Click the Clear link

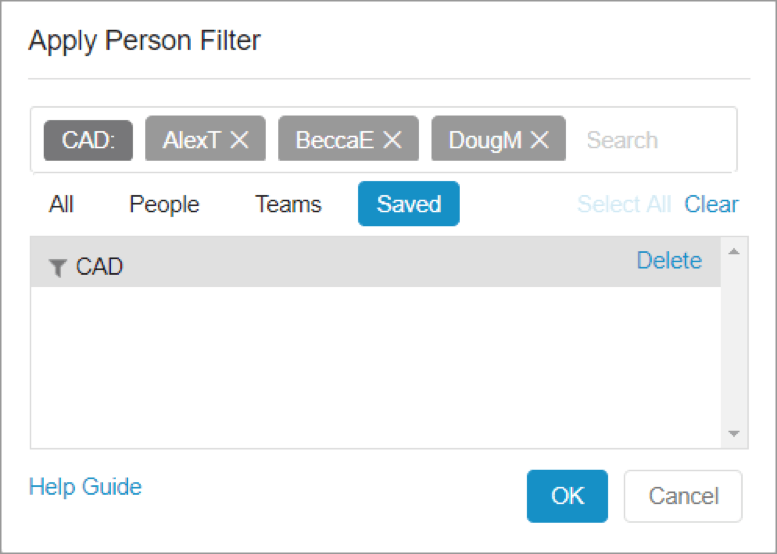(711, 204)
